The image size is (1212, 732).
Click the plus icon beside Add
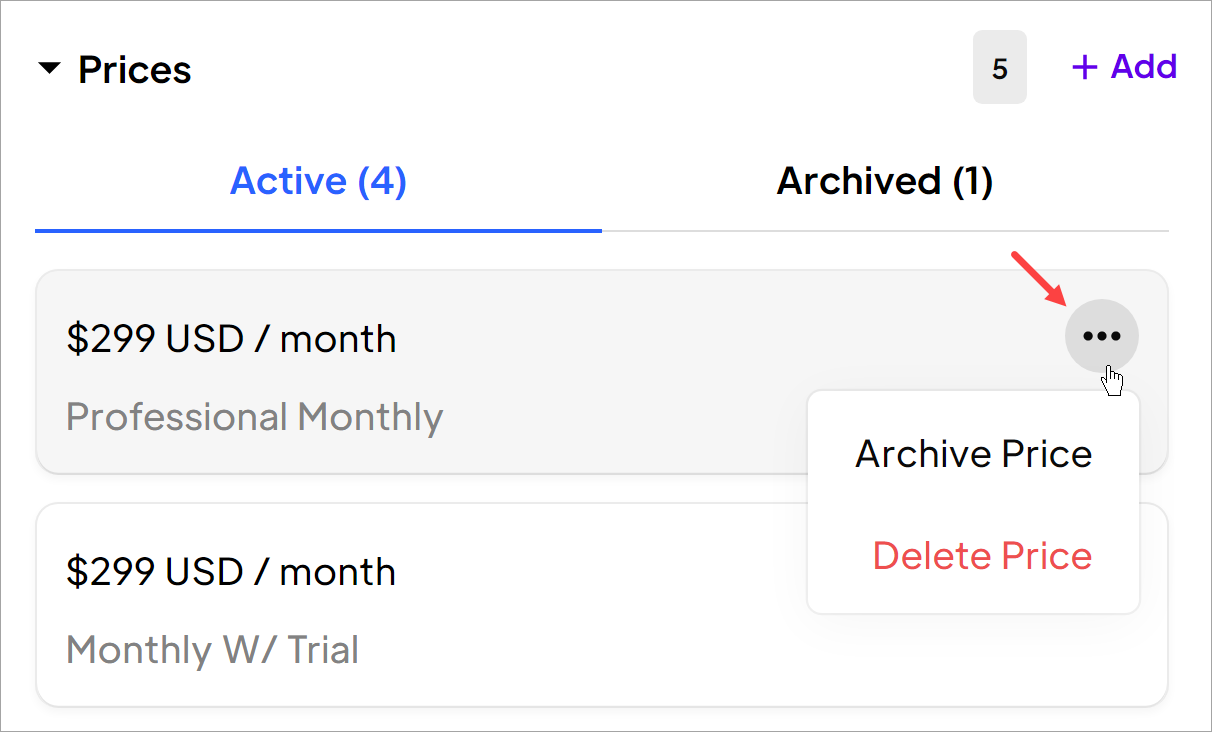[x=1084, y=67]
